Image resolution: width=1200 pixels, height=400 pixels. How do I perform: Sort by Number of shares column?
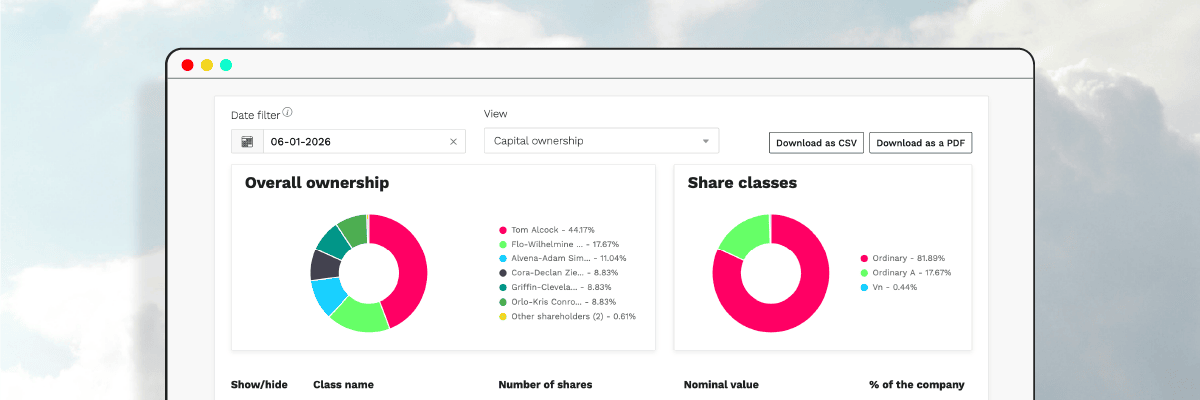(545, 385)
